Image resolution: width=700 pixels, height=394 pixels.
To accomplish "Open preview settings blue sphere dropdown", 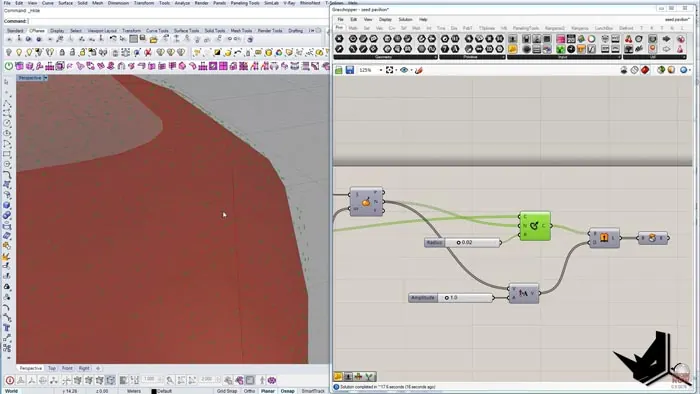I will click(685, 71).
